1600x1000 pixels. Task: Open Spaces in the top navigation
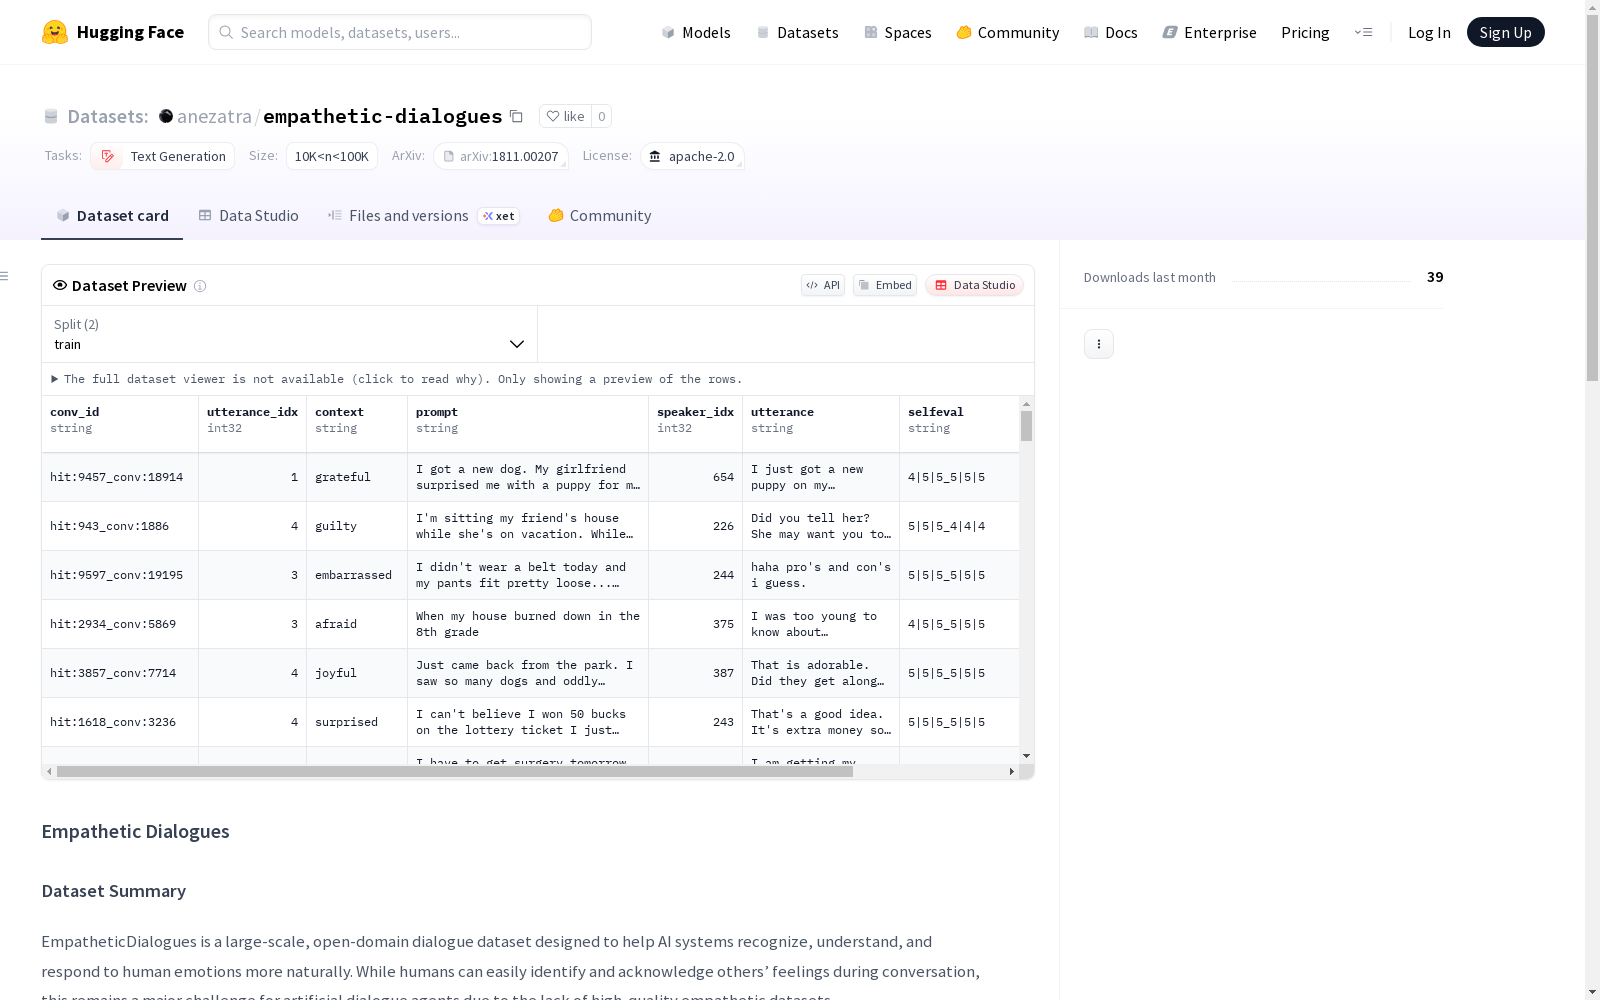point(898,32)
